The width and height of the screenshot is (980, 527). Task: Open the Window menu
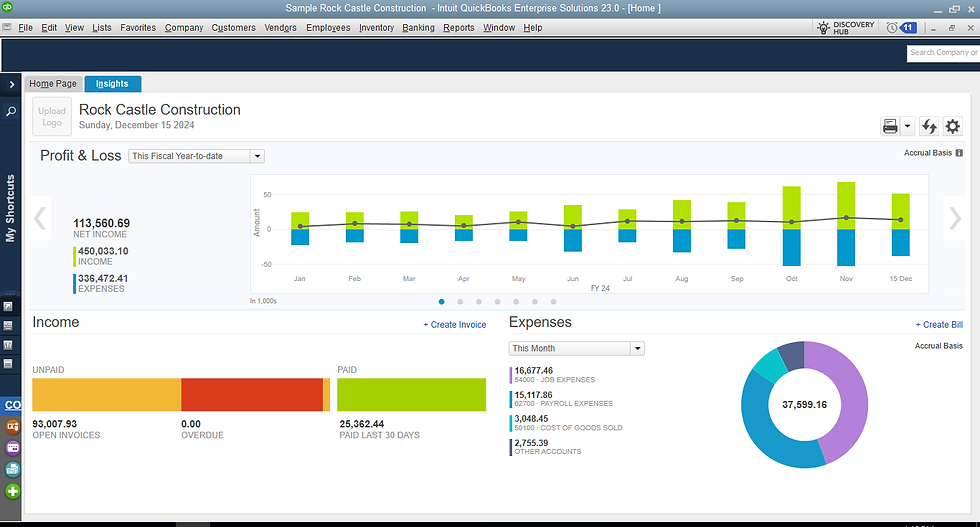499,28
